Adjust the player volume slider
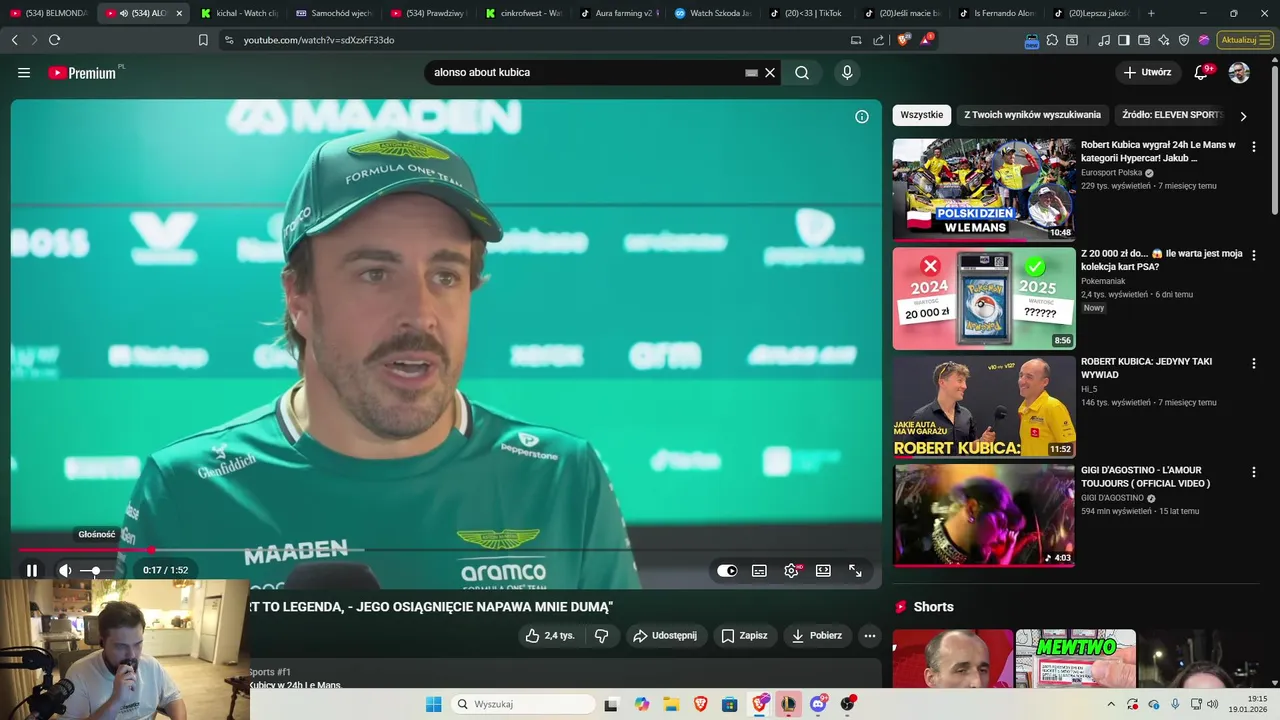The image size is (1280, 720). coord(96,571)
